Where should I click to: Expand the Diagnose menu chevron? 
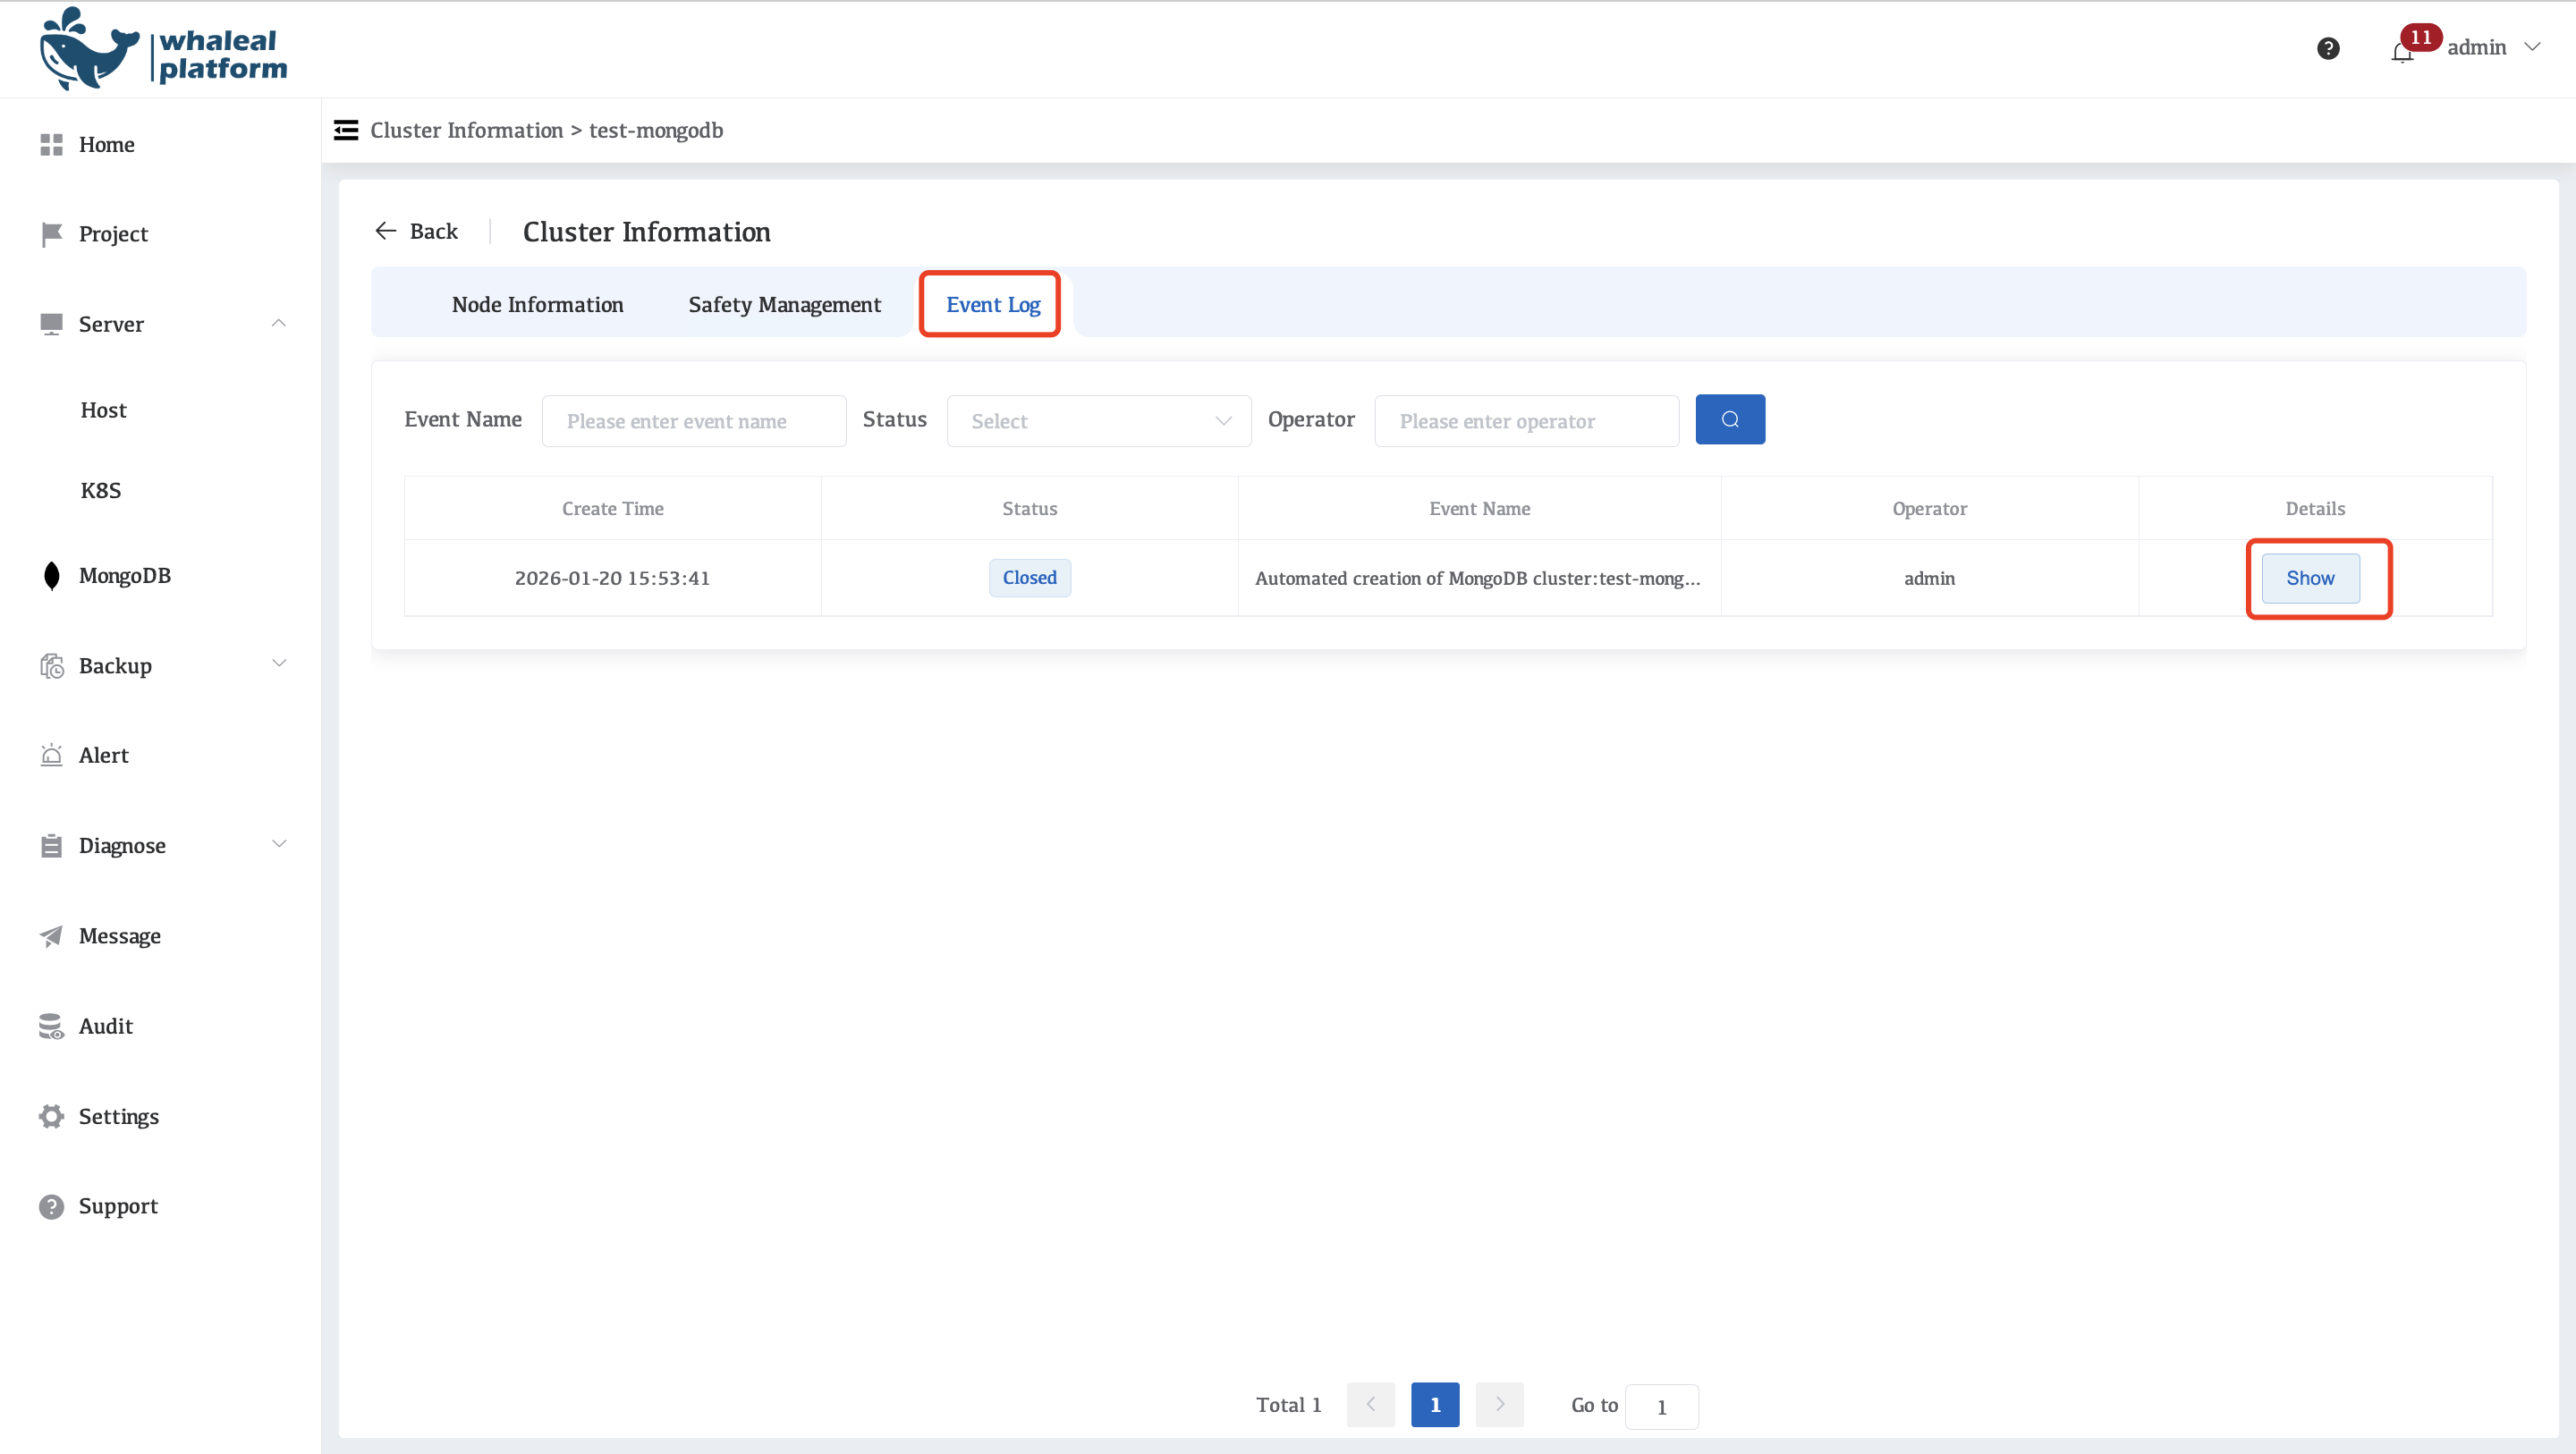(279, 844)
